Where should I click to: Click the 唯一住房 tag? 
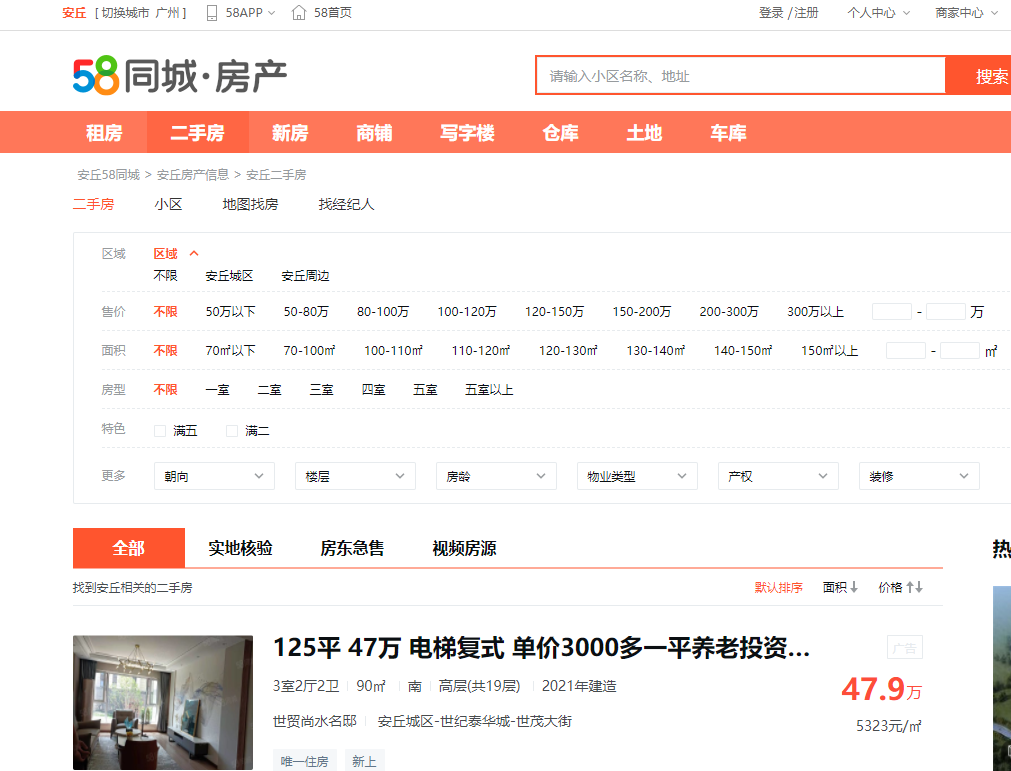[305, 761]
